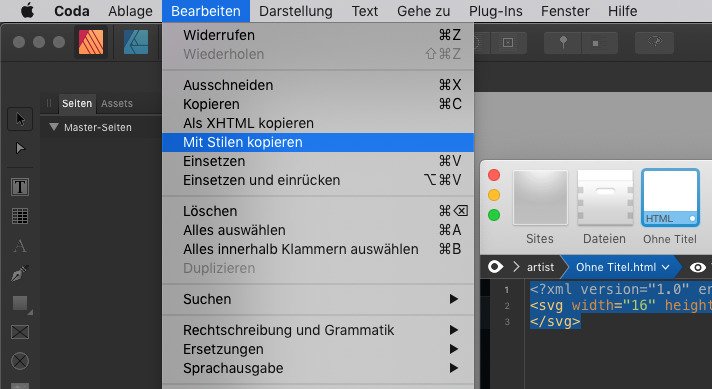Select the Move tool arrow
Screen dimensions: 712x389
(x=20, y=119)
